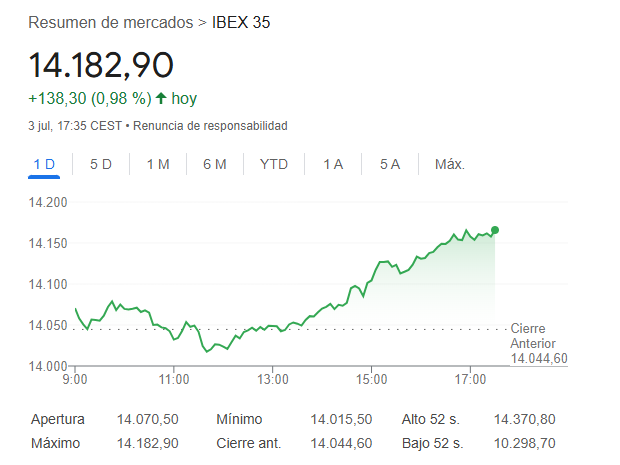This screenshot has width=620, height=465.
Task: Select the 1 D time range tab
Action: coord(44,165)
